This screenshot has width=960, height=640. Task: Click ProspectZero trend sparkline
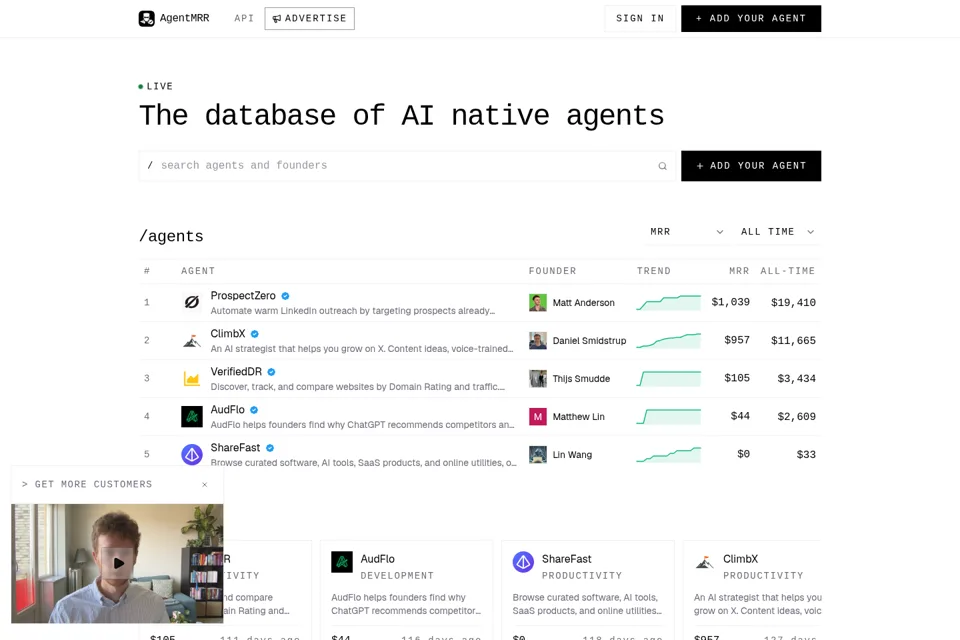coord(669,303)
